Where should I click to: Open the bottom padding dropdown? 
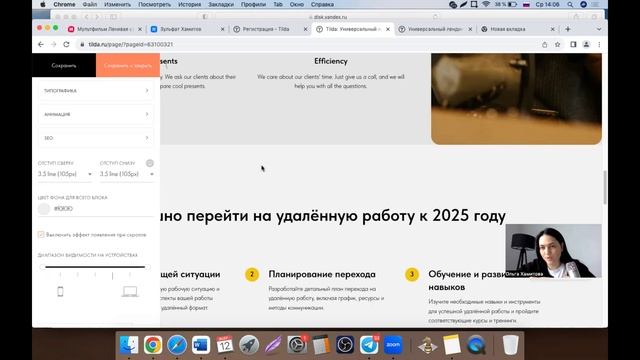pyautogui.click(x=127, y=174)
